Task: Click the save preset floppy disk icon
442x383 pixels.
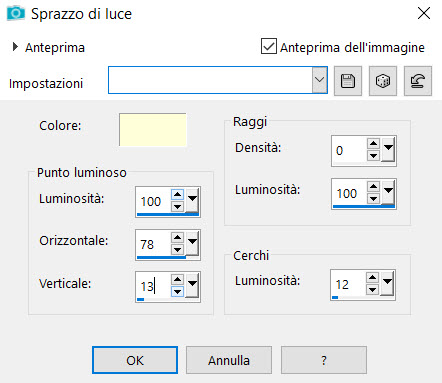Action: pos(348,81)
